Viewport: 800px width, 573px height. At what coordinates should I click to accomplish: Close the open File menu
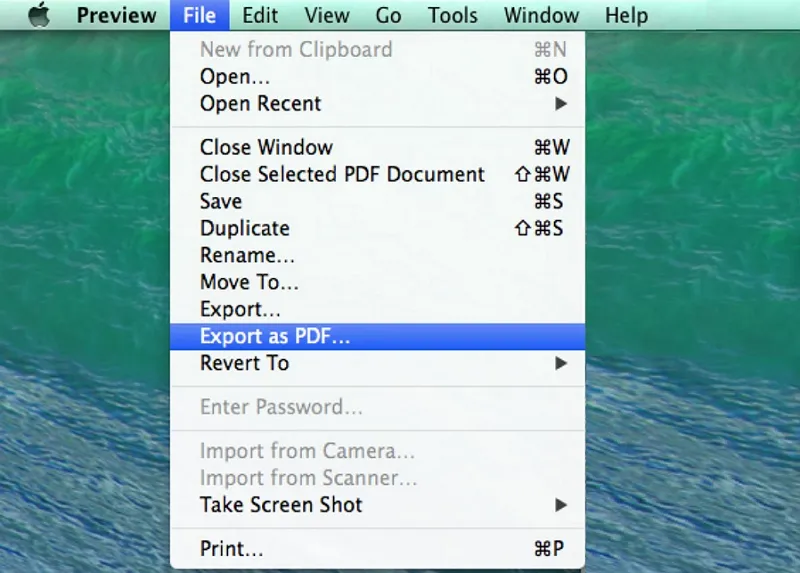tap(200, 15)
